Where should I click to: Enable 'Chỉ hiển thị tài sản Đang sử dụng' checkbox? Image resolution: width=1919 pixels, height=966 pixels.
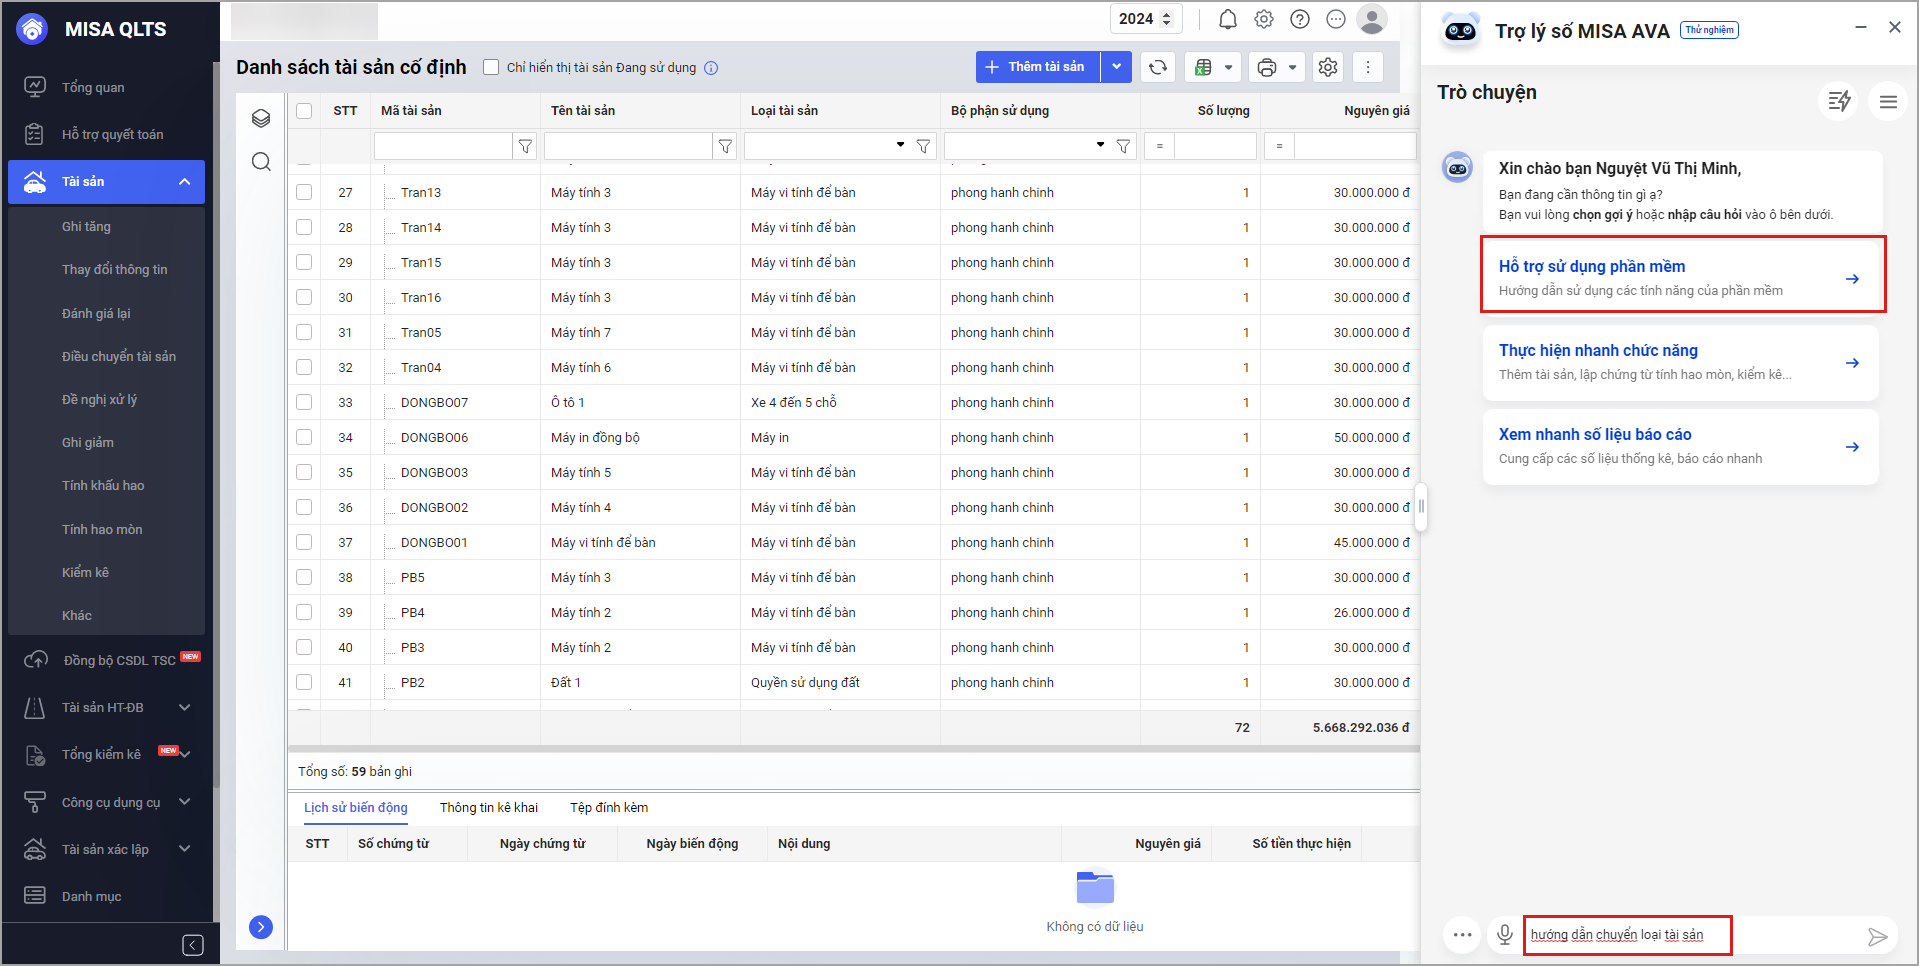click(x=491, y=67)
